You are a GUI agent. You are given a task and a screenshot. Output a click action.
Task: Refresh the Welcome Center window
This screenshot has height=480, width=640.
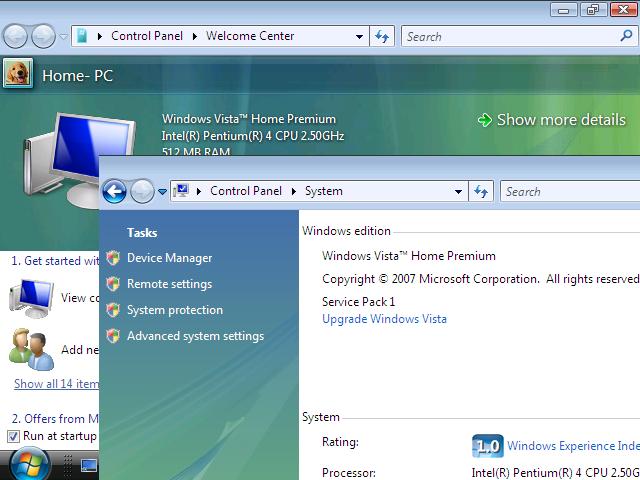[382, 36]
